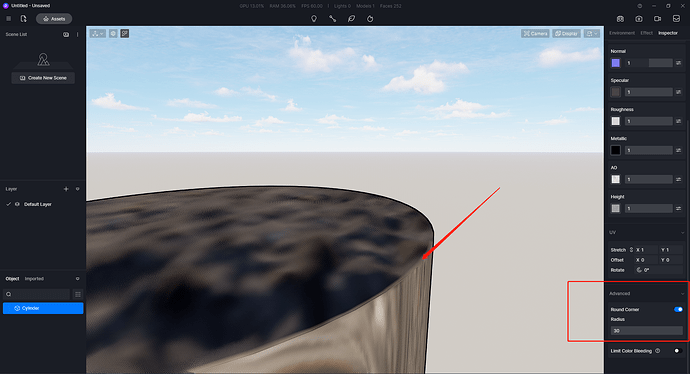This screenshot has height=374, width=690.
Task: Click the Radius input field
Action: 646,330
